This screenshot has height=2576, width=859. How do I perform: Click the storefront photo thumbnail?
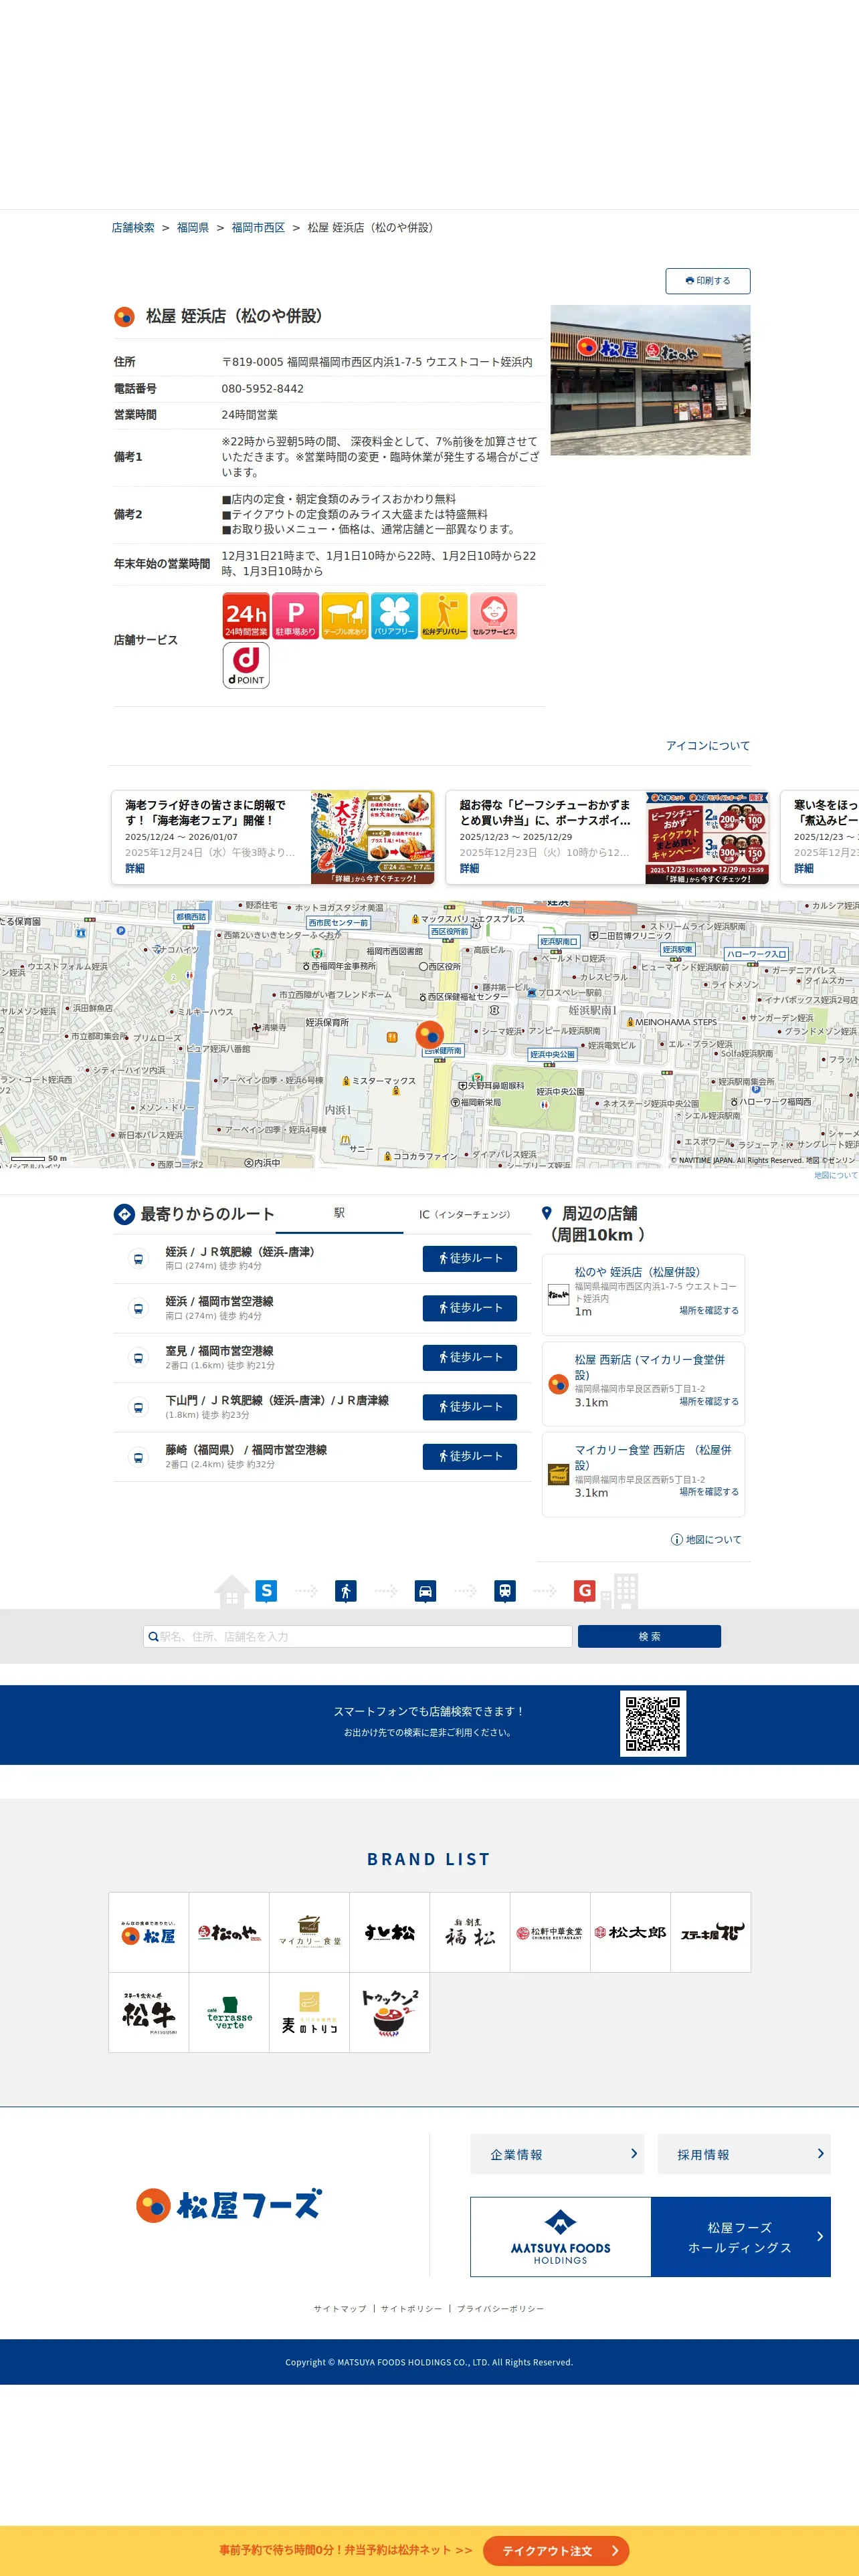click(650, 381)
